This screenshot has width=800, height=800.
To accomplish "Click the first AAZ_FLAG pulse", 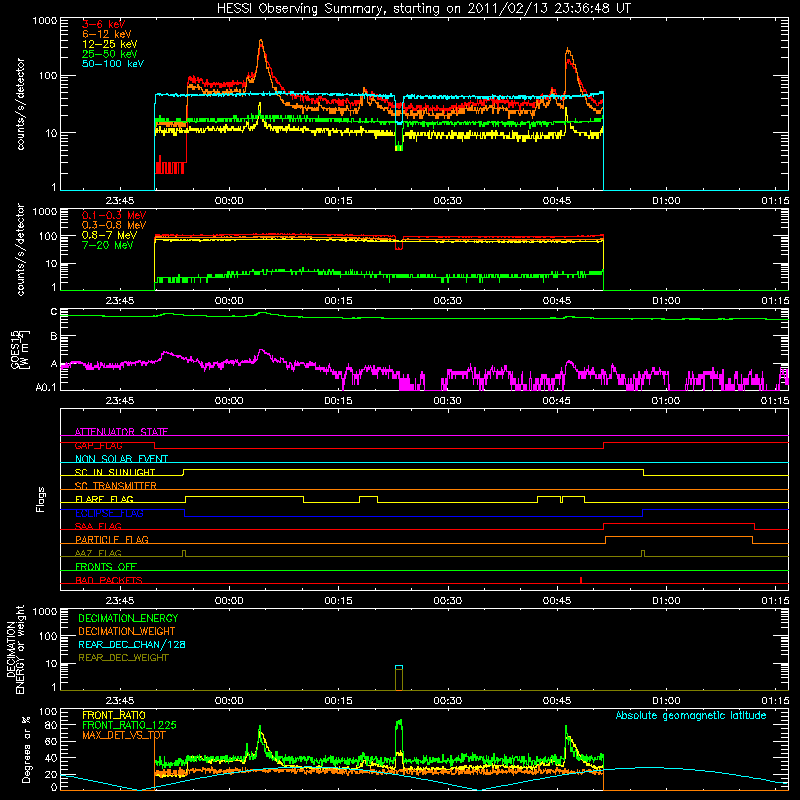I will (x=184, y=553).
